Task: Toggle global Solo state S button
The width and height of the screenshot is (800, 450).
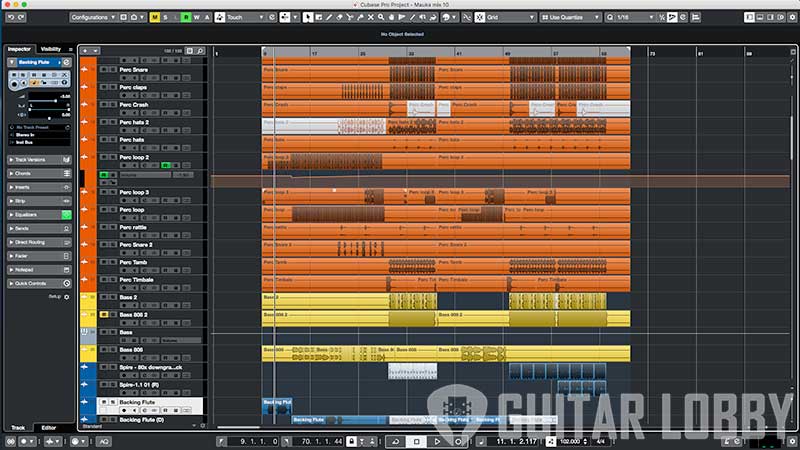Action: pyautogui.click(x=165, y=17)
